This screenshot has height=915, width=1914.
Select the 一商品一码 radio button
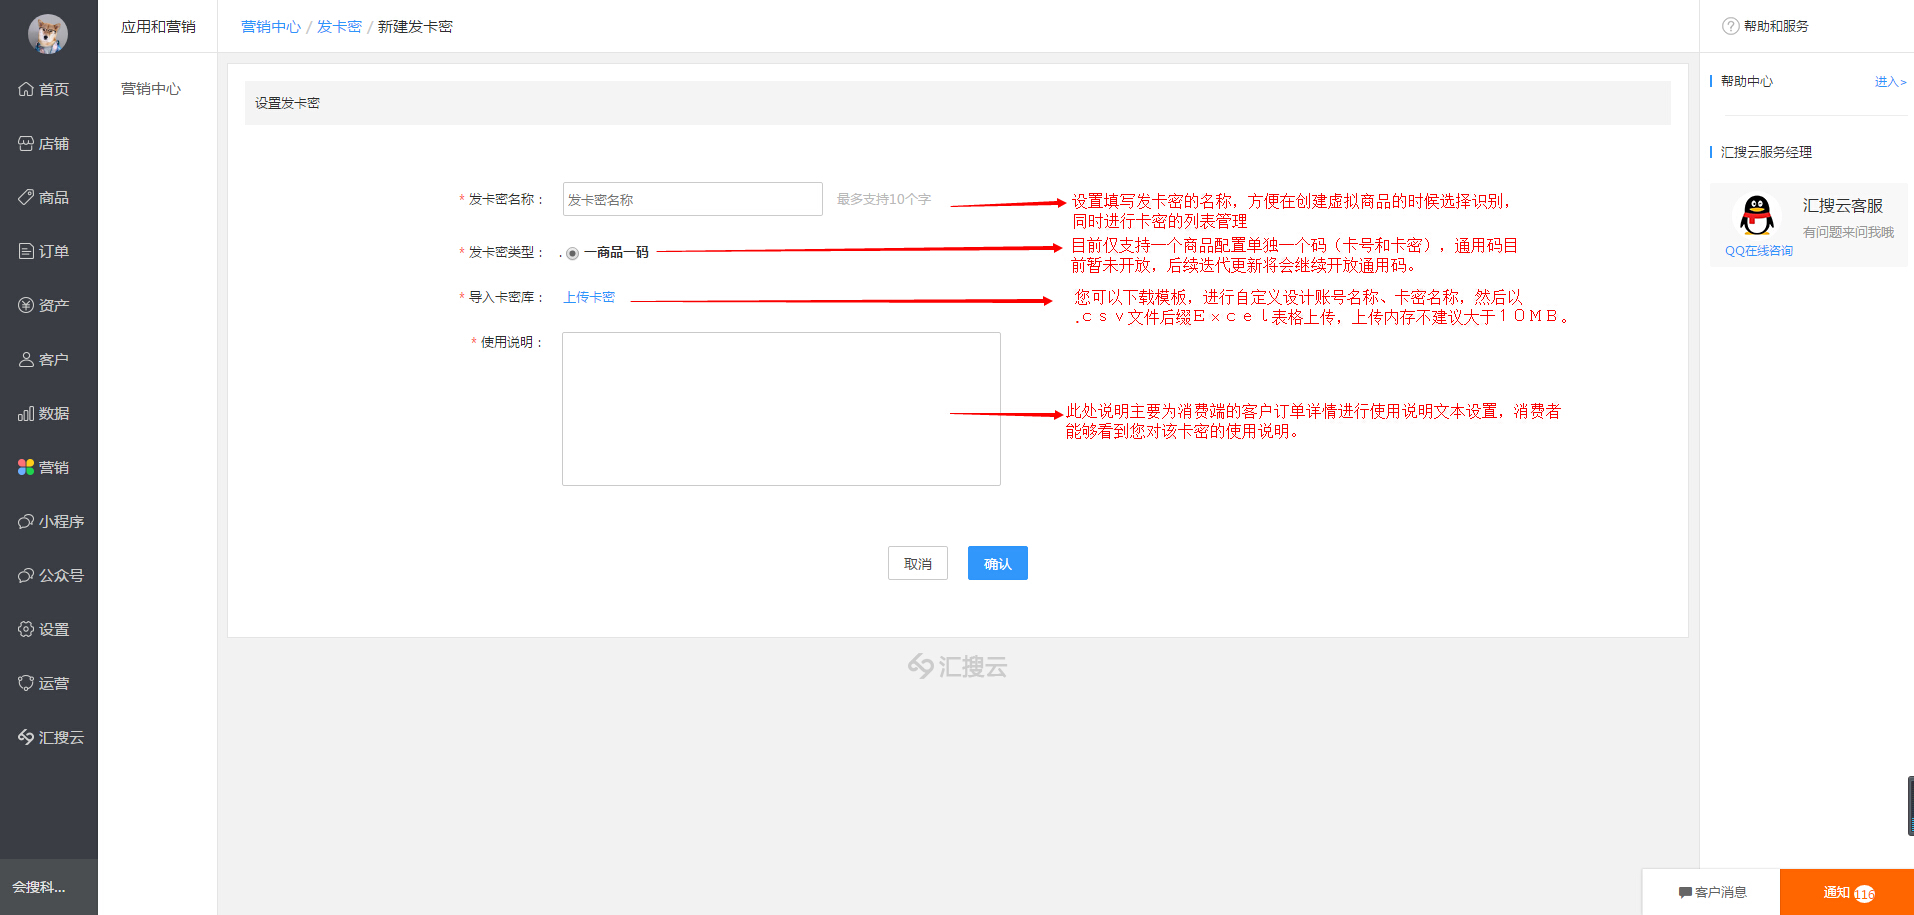[x=572, y=253]
